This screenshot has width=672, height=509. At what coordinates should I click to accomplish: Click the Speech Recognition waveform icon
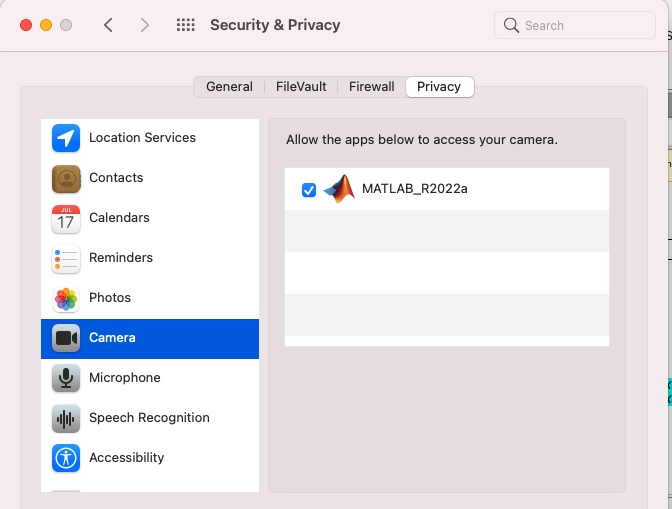click(66, 418)
